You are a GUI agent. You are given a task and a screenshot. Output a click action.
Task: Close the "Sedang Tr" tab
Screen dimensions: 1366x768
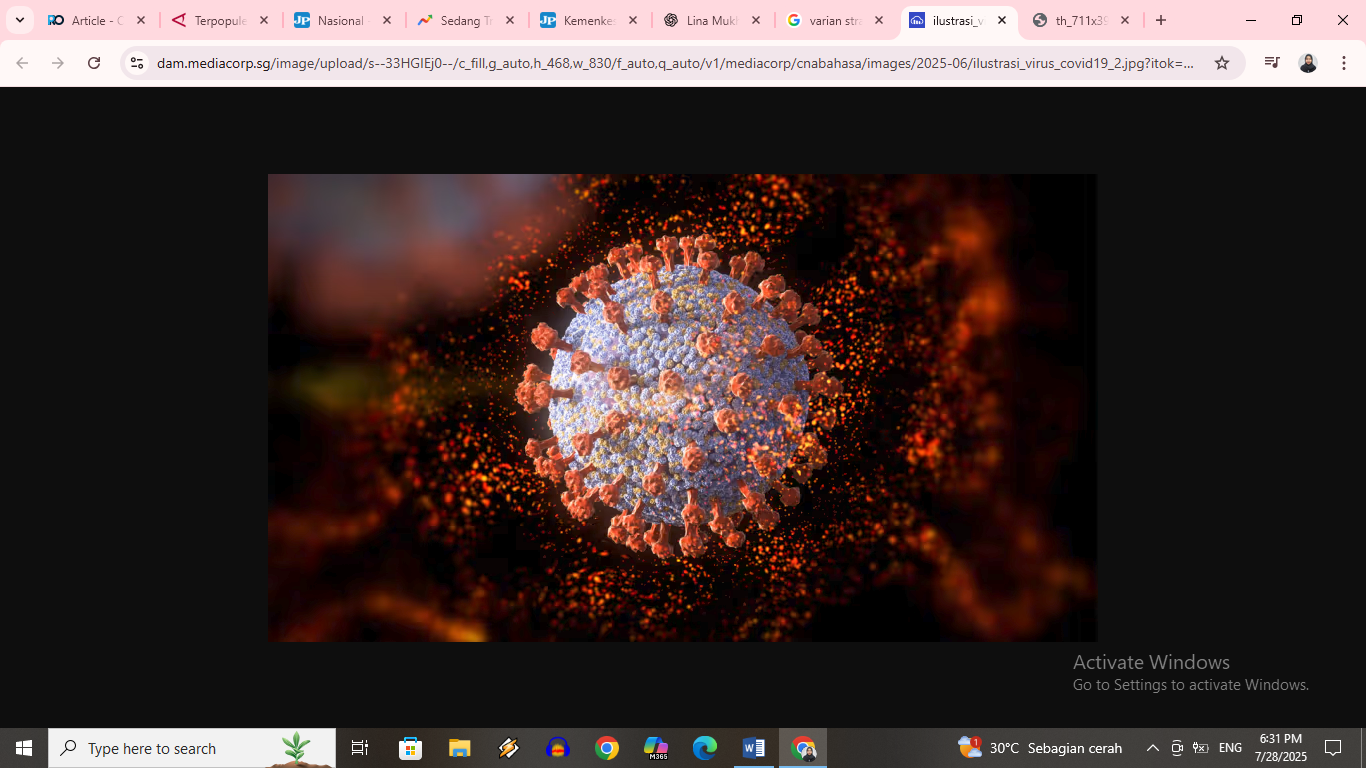click(x=510, y=20)
